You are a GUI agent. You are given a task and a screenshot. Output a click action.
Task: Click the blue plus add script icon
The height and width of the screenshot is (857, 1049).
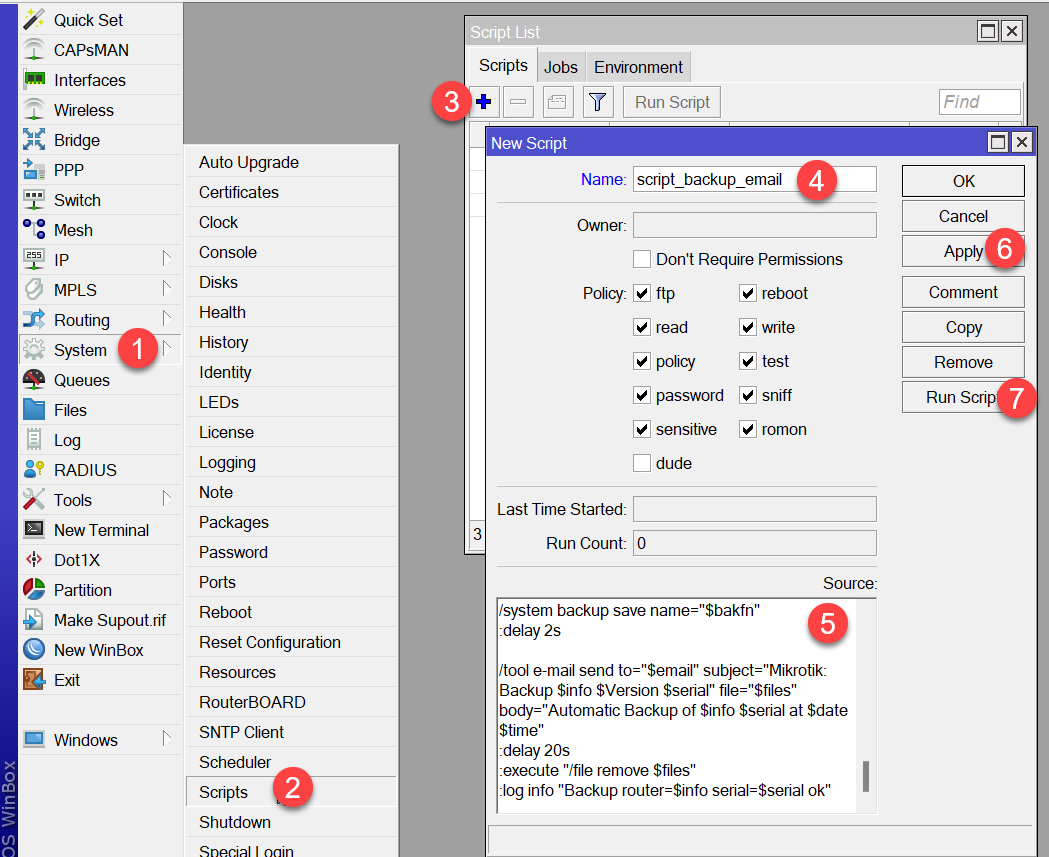[485, 101]
